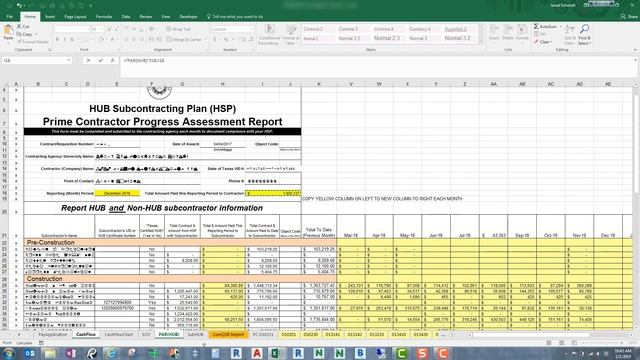Click the Find & Select magnifier icon
Screen dimensions: 640x360
(x=584, y=29)
